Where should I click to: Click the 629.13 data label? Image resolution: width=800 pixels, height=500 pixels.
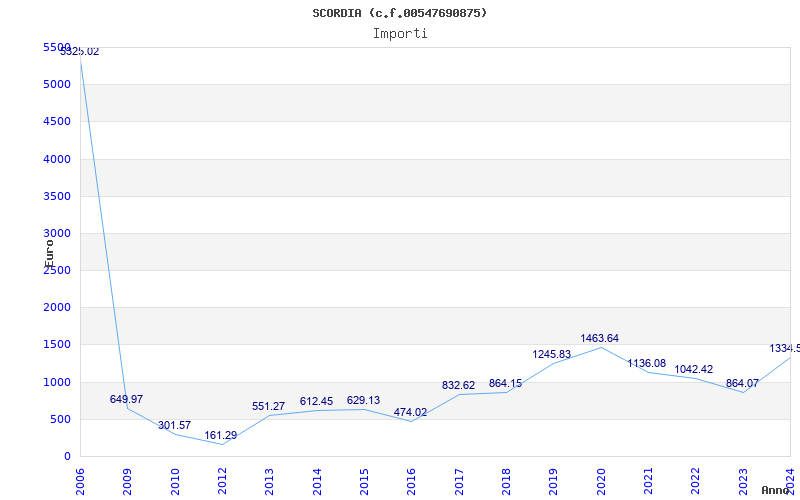coord(363,401)
